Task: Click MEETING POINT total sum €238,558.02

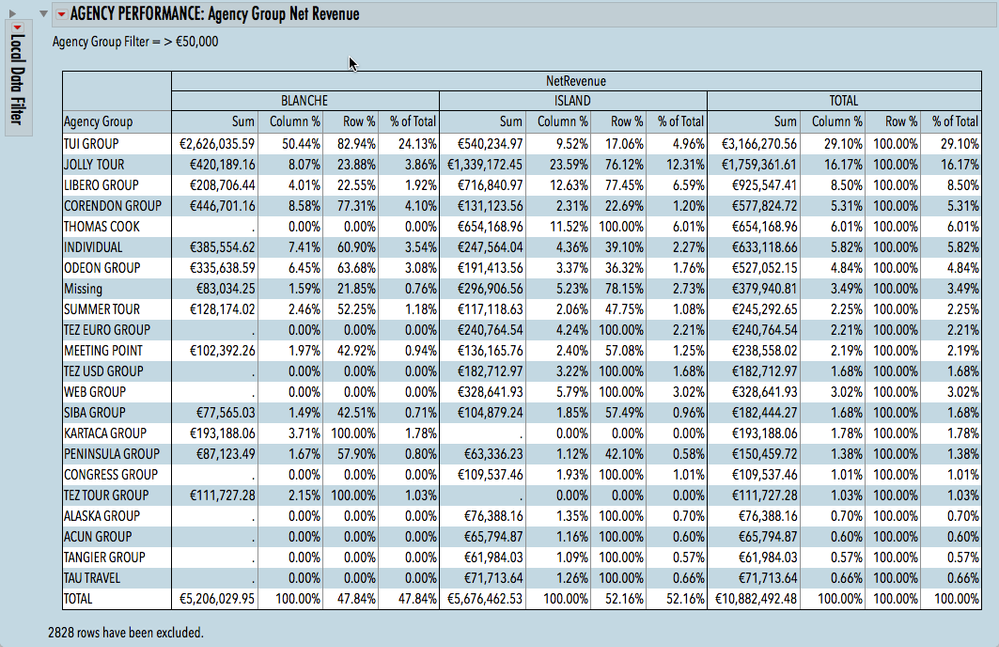Action: click(764, 351)
